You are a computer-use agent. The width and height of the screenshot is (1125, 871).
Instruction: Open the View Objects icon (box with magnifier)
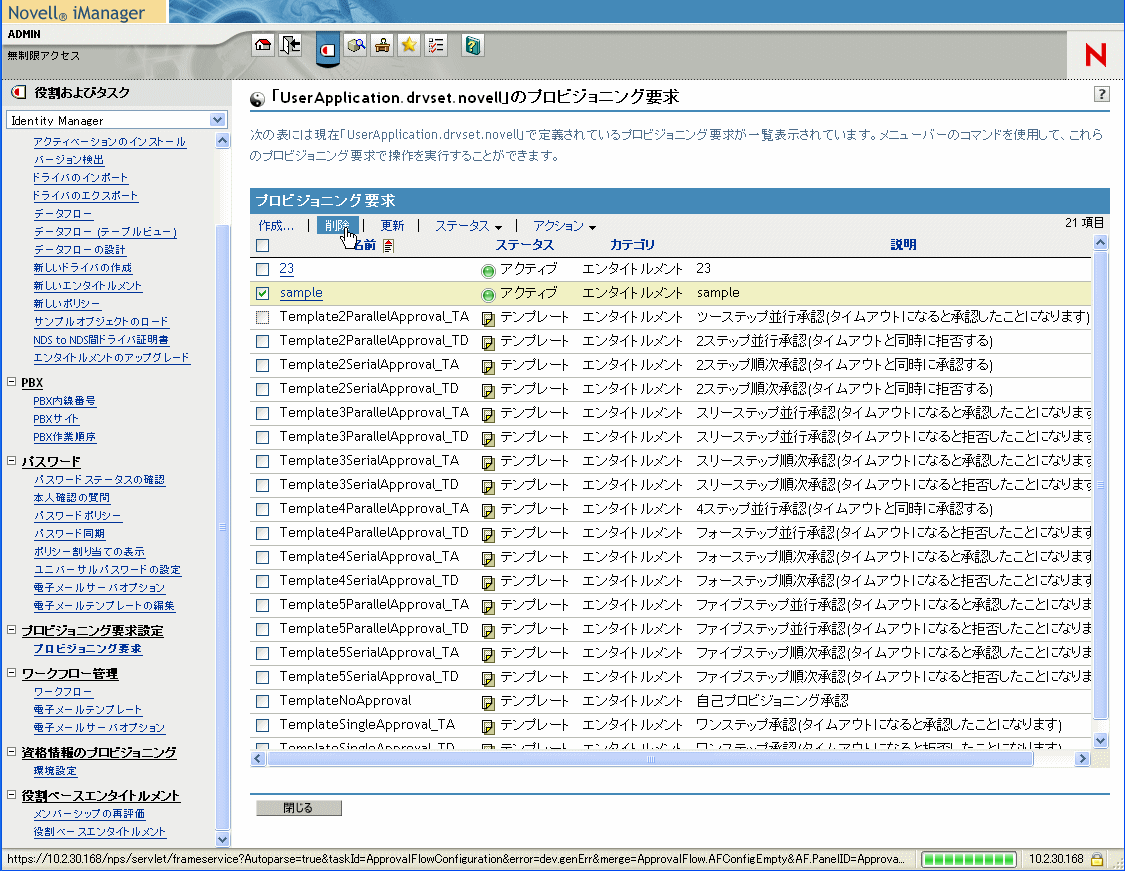tap(355, 46)
